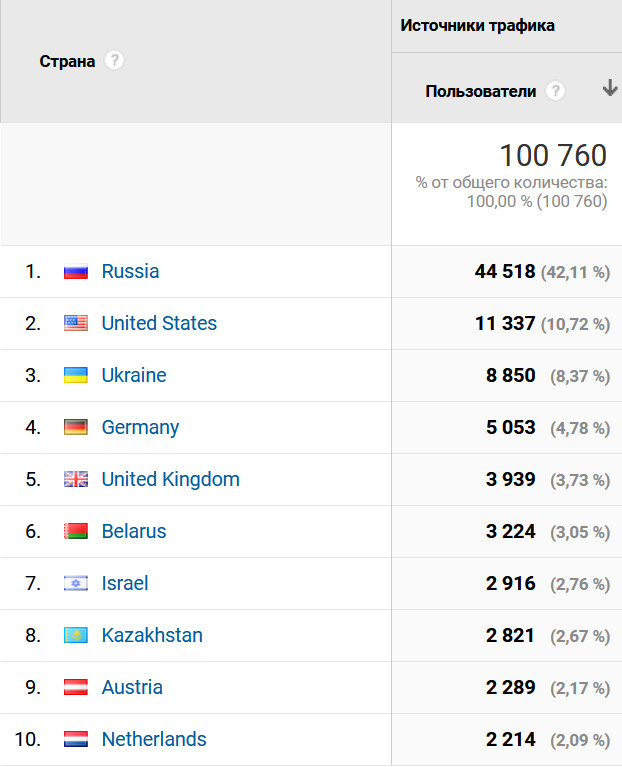Viewport: 622px width, 767px height.
Task: Click the help icon beside Пользователи
Action: point(556,91)
